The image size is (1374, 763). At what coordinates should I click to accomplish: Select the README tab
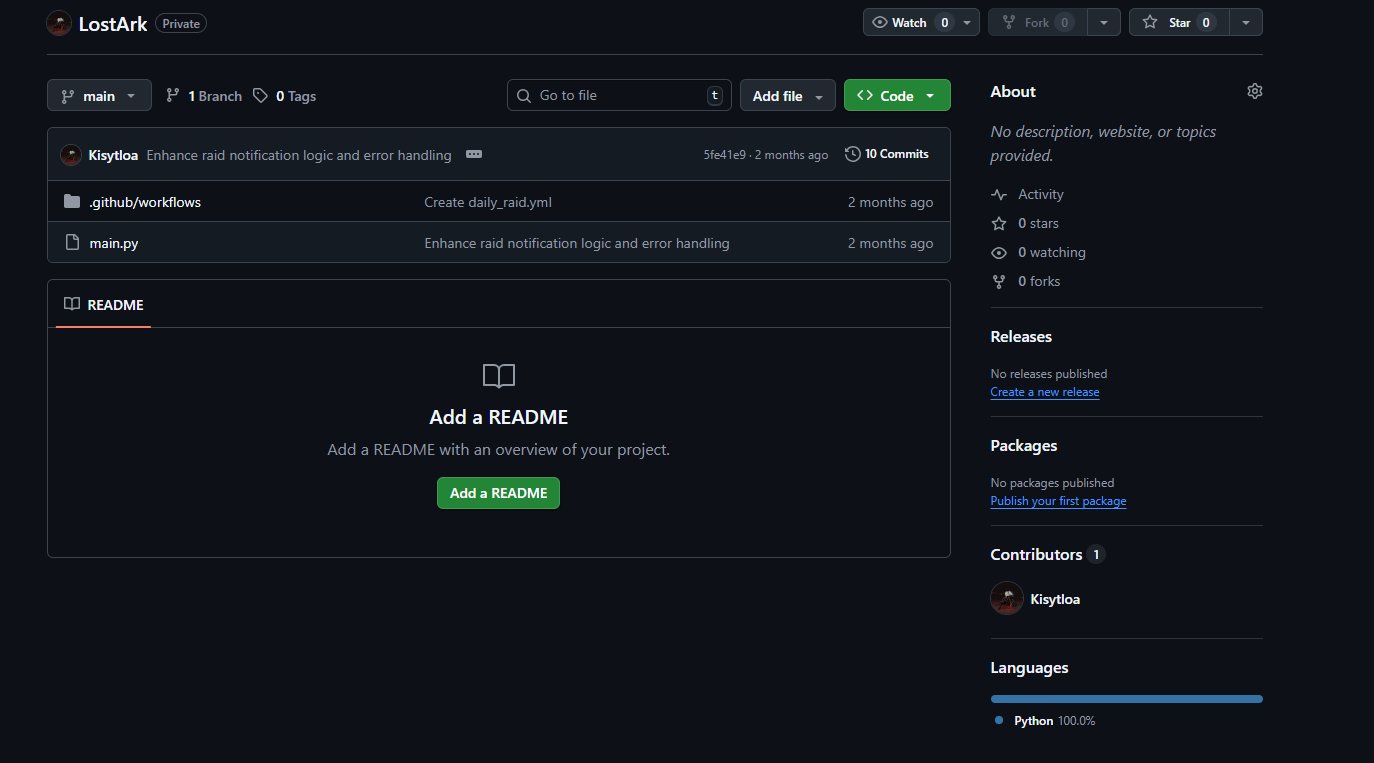point(103,304)
